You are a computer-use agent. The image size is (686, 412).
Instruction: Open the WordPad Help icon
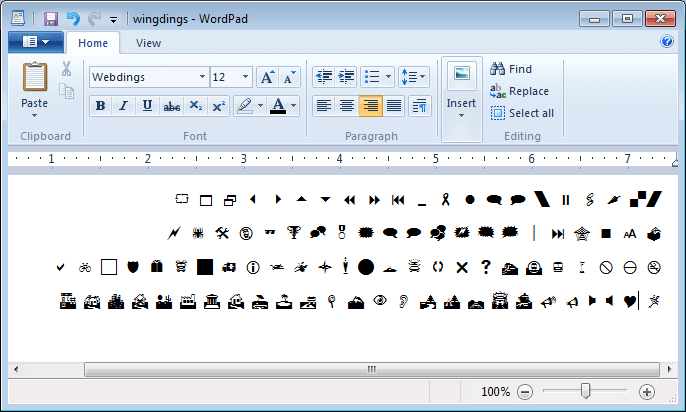point(667,42)
